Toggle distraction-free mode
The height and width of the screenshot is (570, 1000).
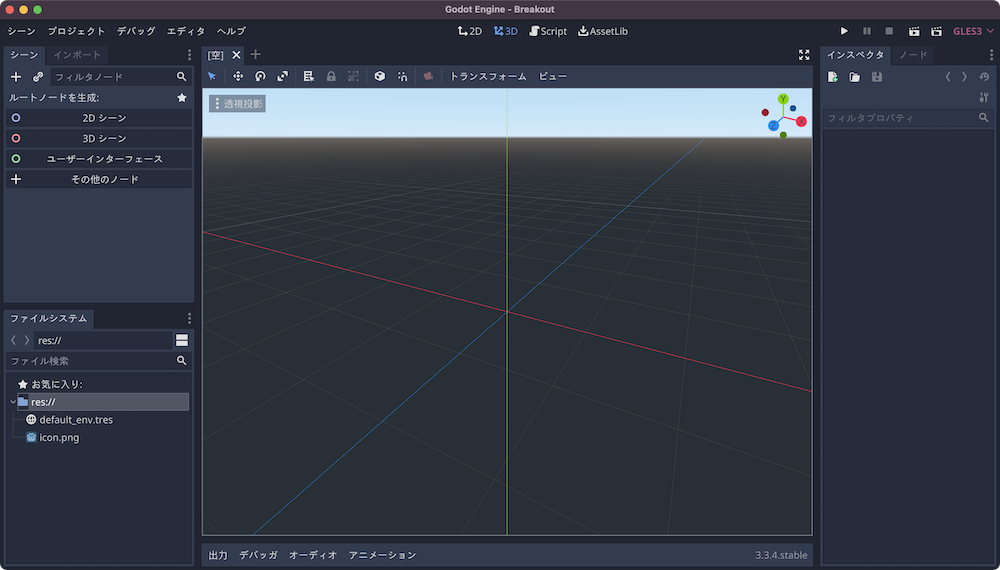pyautogui.click(x=804, y=55)
